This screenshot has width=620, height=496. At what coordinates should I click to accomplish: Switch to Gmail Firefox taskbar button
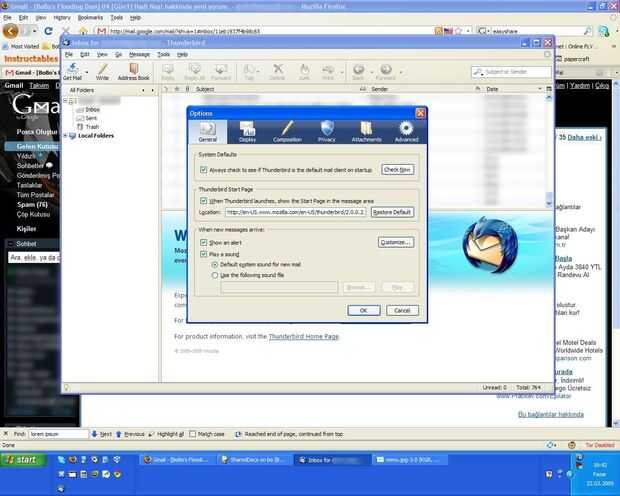pyautogui.click(x=176, y=460)
